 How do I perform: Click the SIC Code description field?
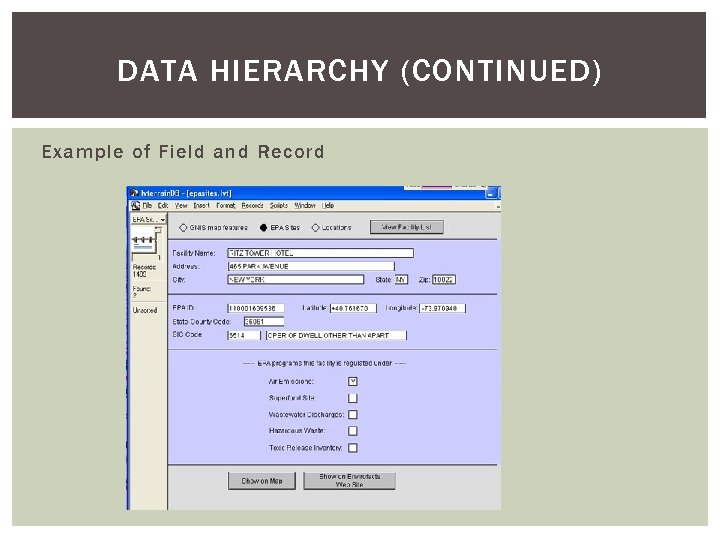pos(336,335)
